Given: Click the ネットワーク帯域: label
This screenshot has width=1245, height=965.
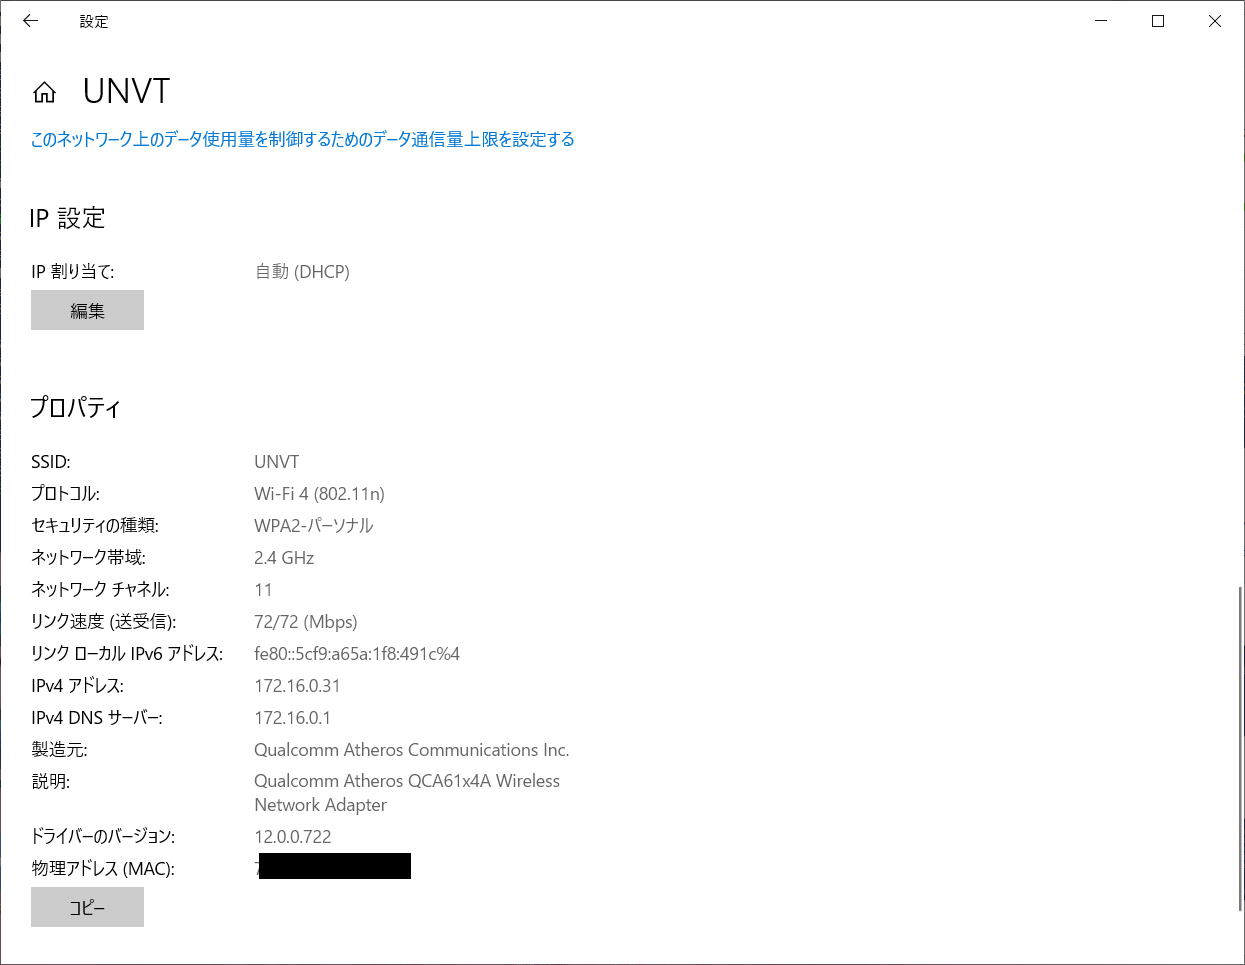Looking at the screenshot, I should point(88,558).
